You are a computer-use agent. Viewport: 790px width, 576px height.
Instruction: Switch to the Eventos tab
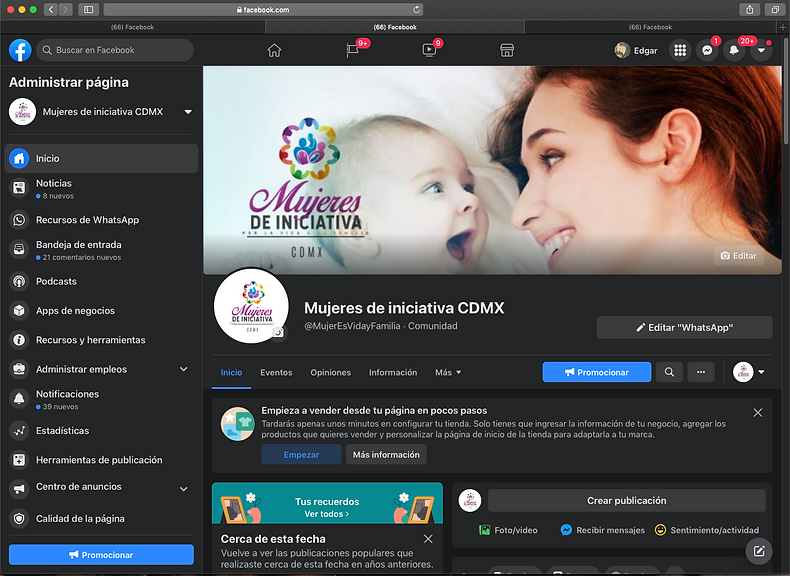276,372
